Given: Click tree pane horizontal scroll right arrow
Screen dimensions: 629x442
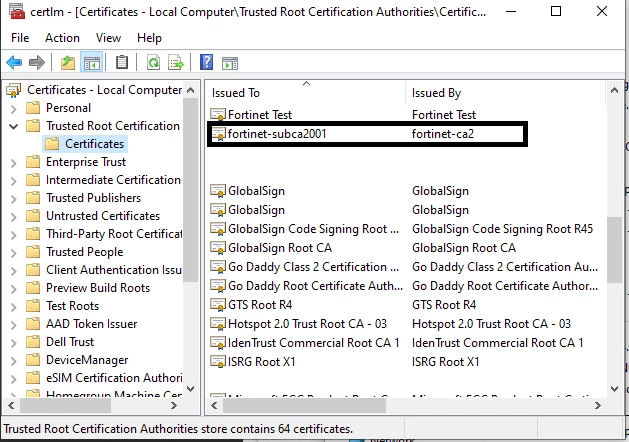Looking at the screenshot, I should (x=174, y=406).
